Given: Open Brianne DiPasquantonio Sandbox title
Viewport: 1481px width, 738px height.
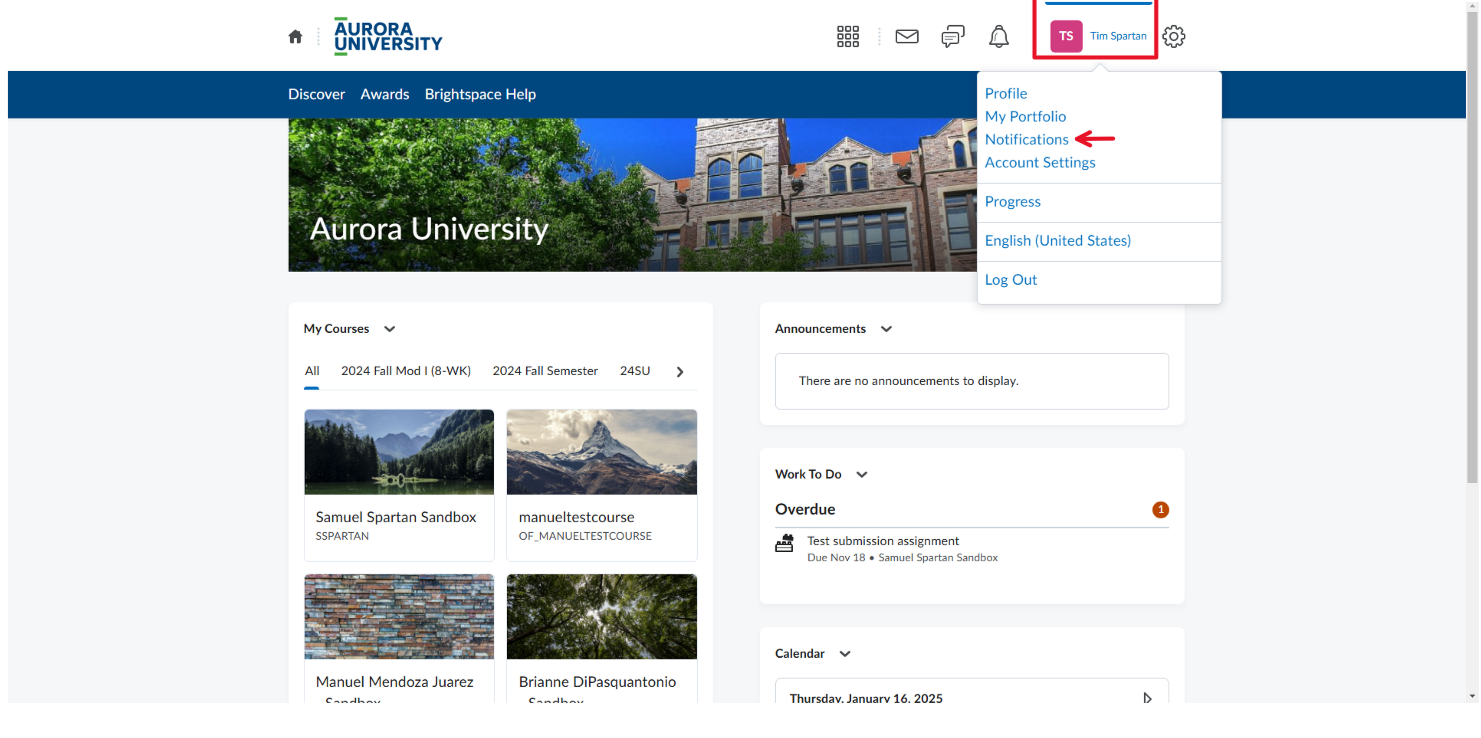Looking at the screenshot, I should click(598, 690).
